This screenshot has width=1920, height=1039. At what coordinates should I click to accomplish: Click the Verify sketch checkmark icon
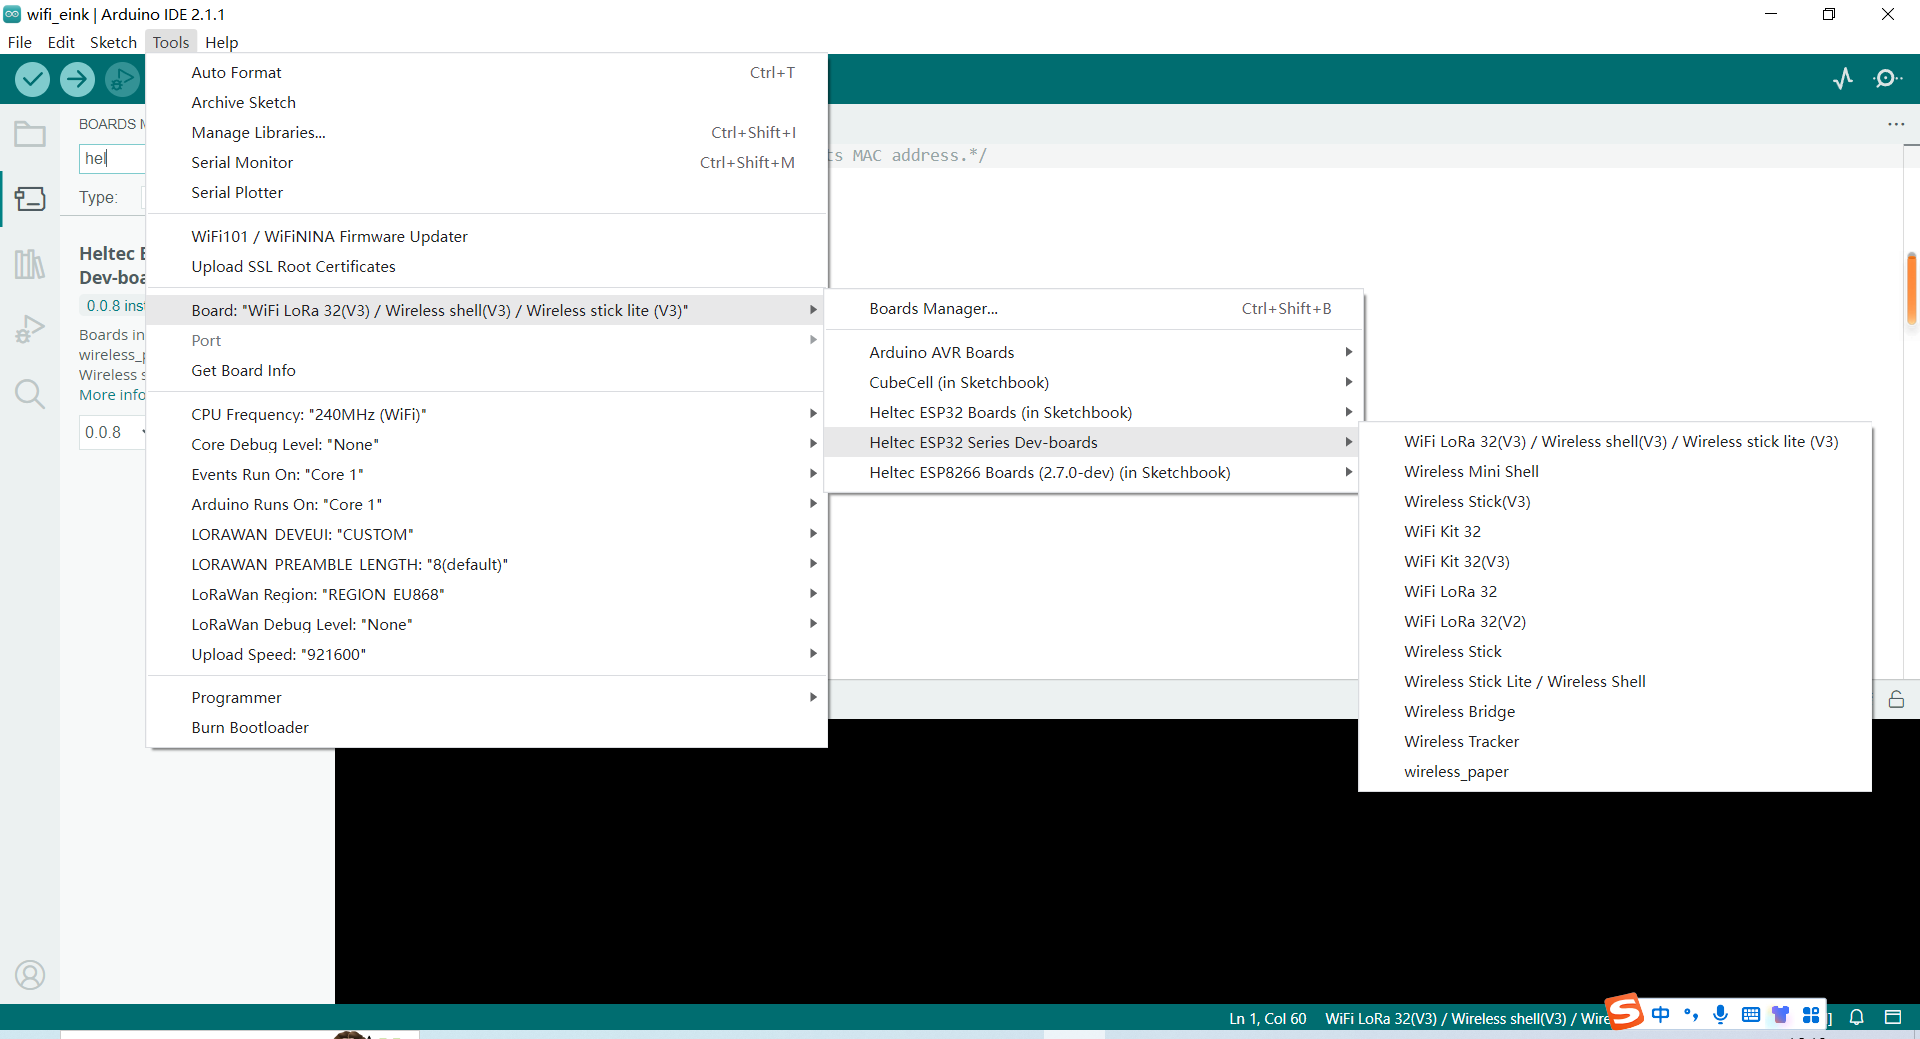pyautogui.click(x=33, y=79)
